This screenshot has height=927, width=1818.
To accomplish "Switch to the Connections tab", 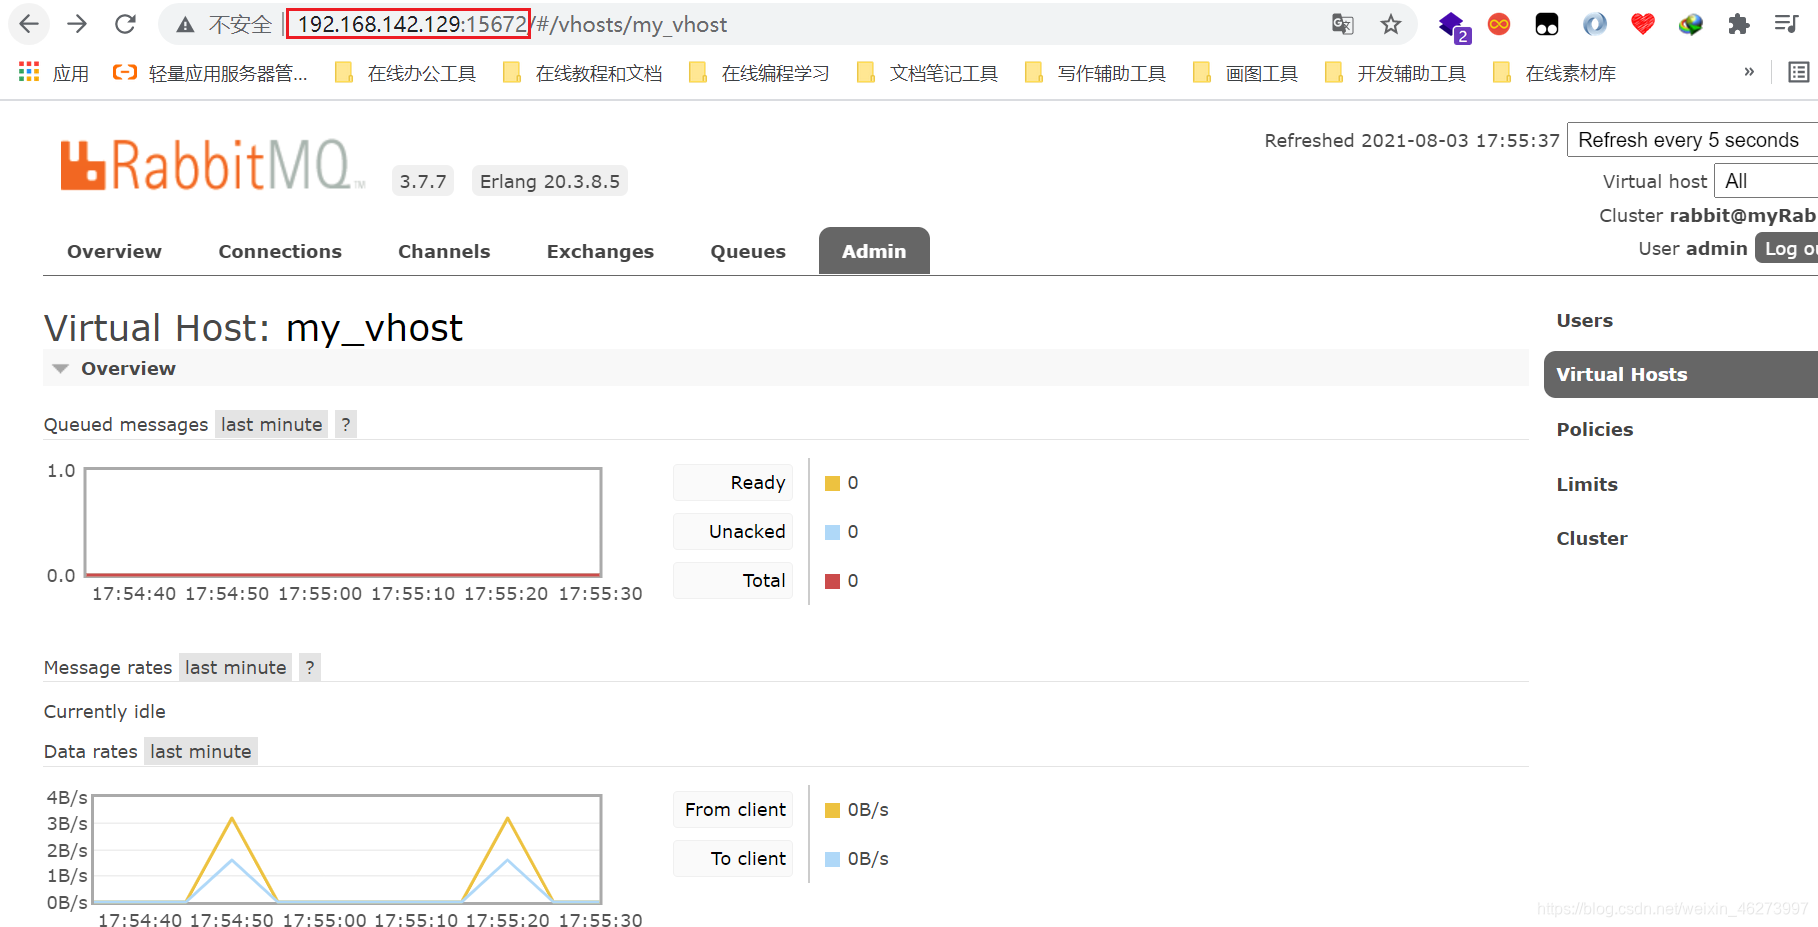I will [280, 251].
